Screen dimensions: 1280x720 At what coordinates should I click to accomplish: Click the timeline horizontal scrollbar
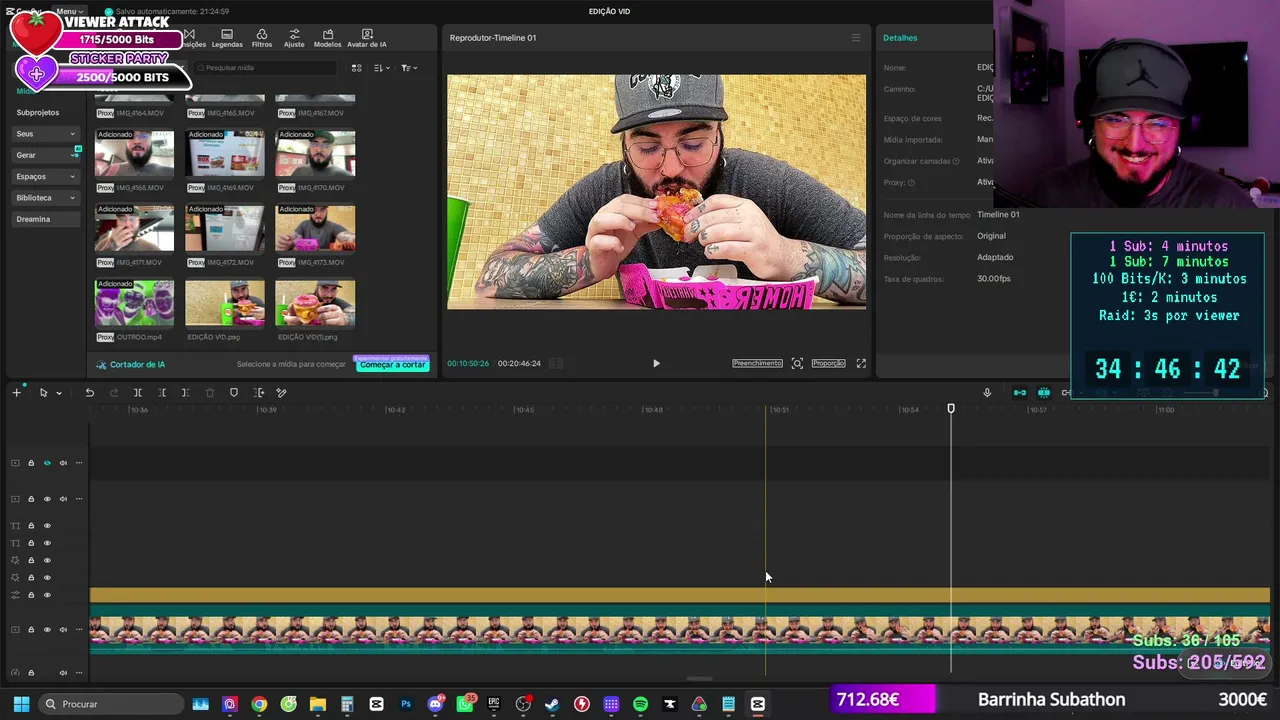click(x=700, y=680)
